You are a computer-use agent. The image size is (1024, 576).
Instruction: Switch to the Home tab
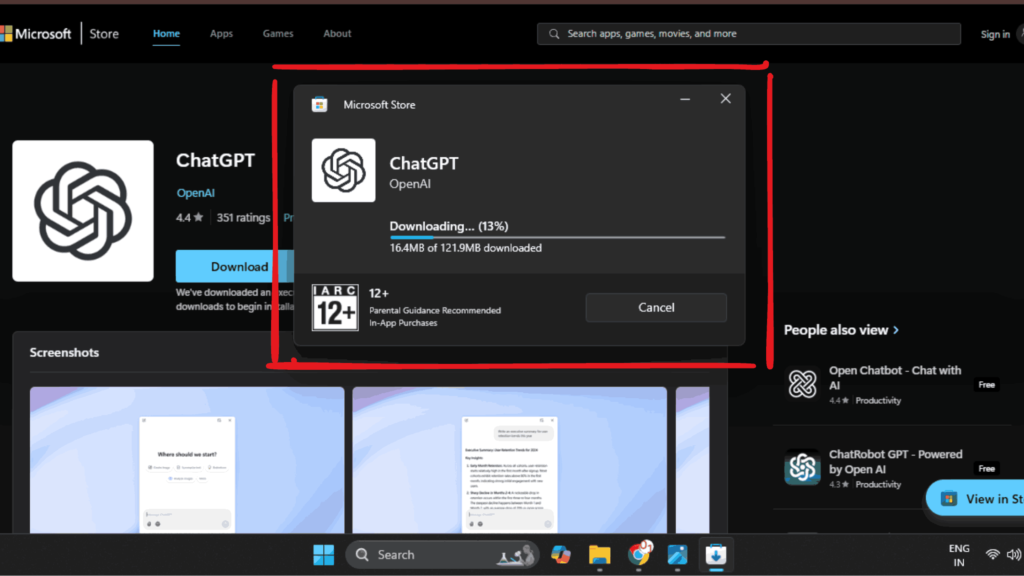[x=167, y=33]
